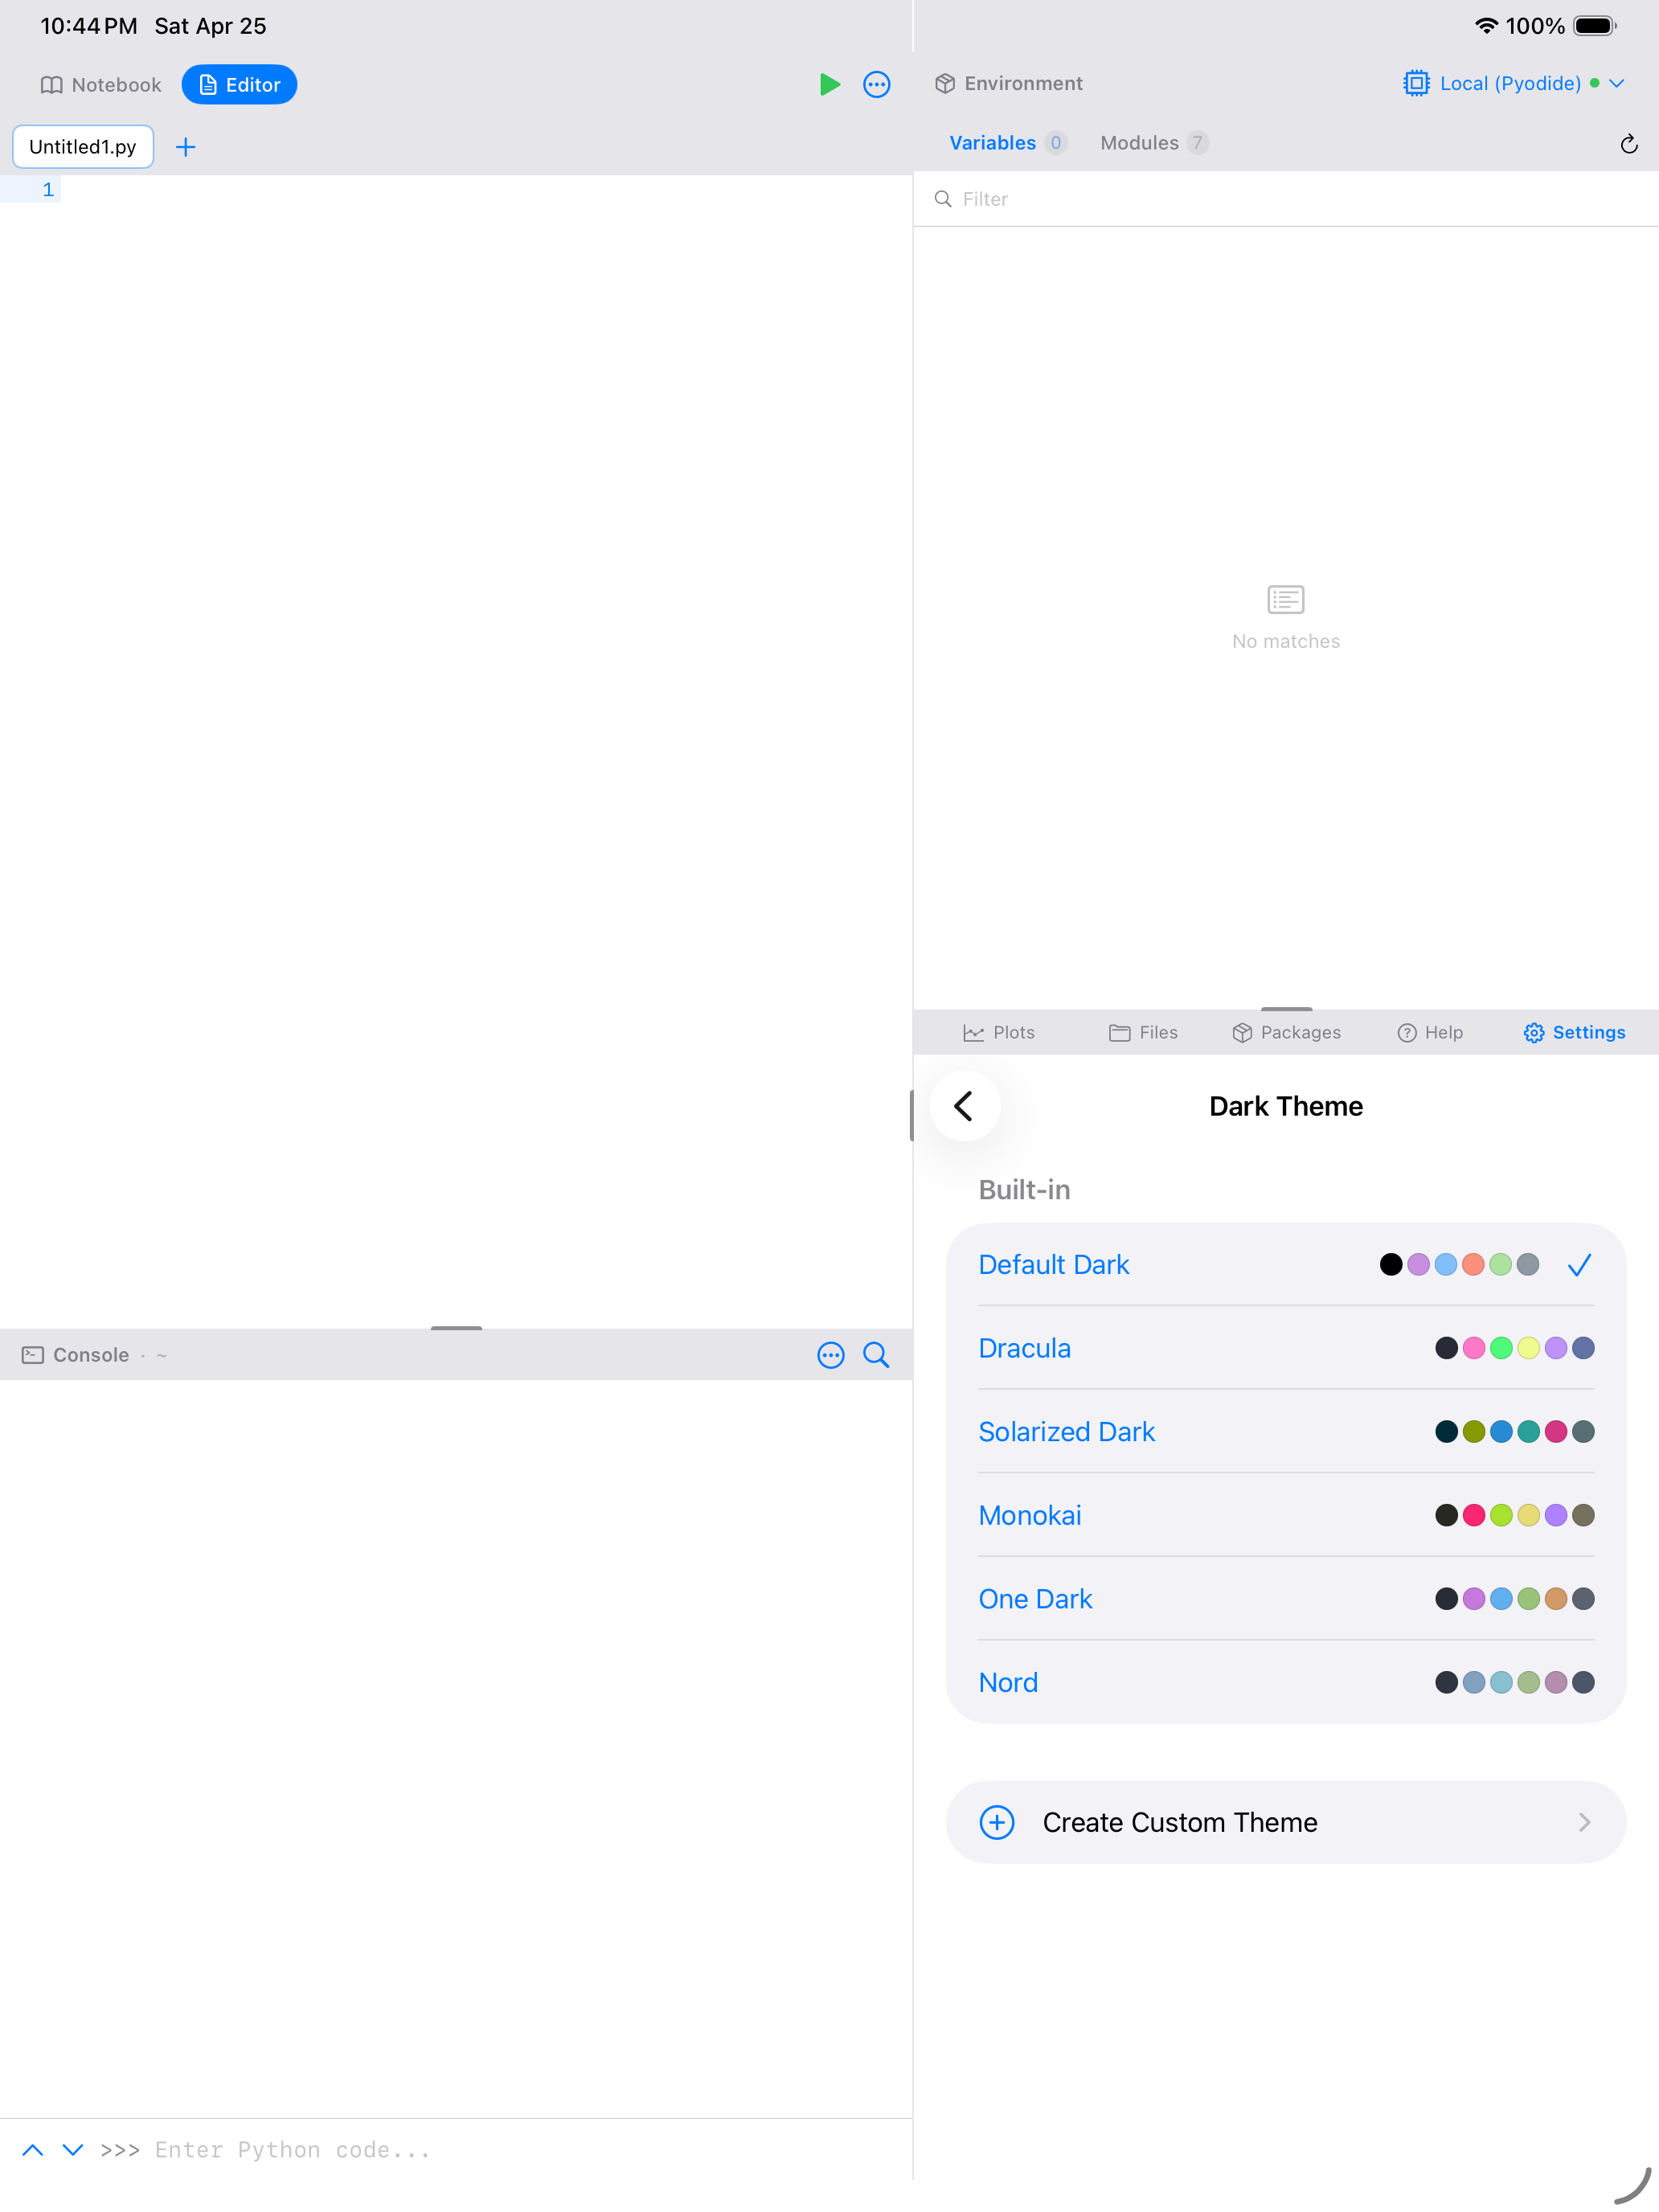Show previous console history with up arrow
Screen dimensions: 1659x2212
point(32,2150)
